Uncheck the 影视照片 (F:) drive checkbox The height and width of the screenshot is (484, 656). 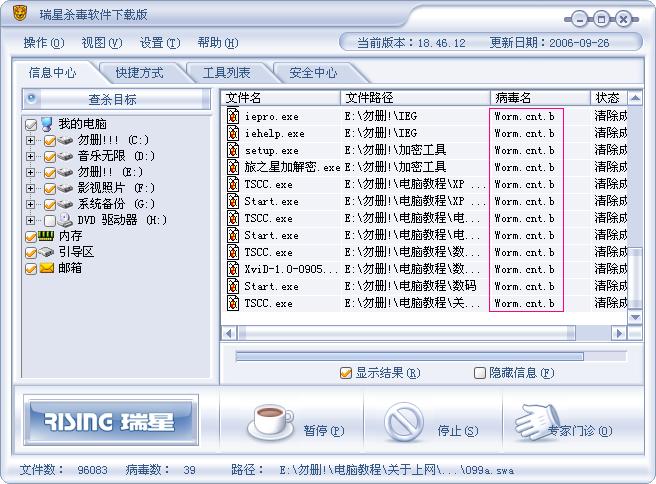pos(50,188)
